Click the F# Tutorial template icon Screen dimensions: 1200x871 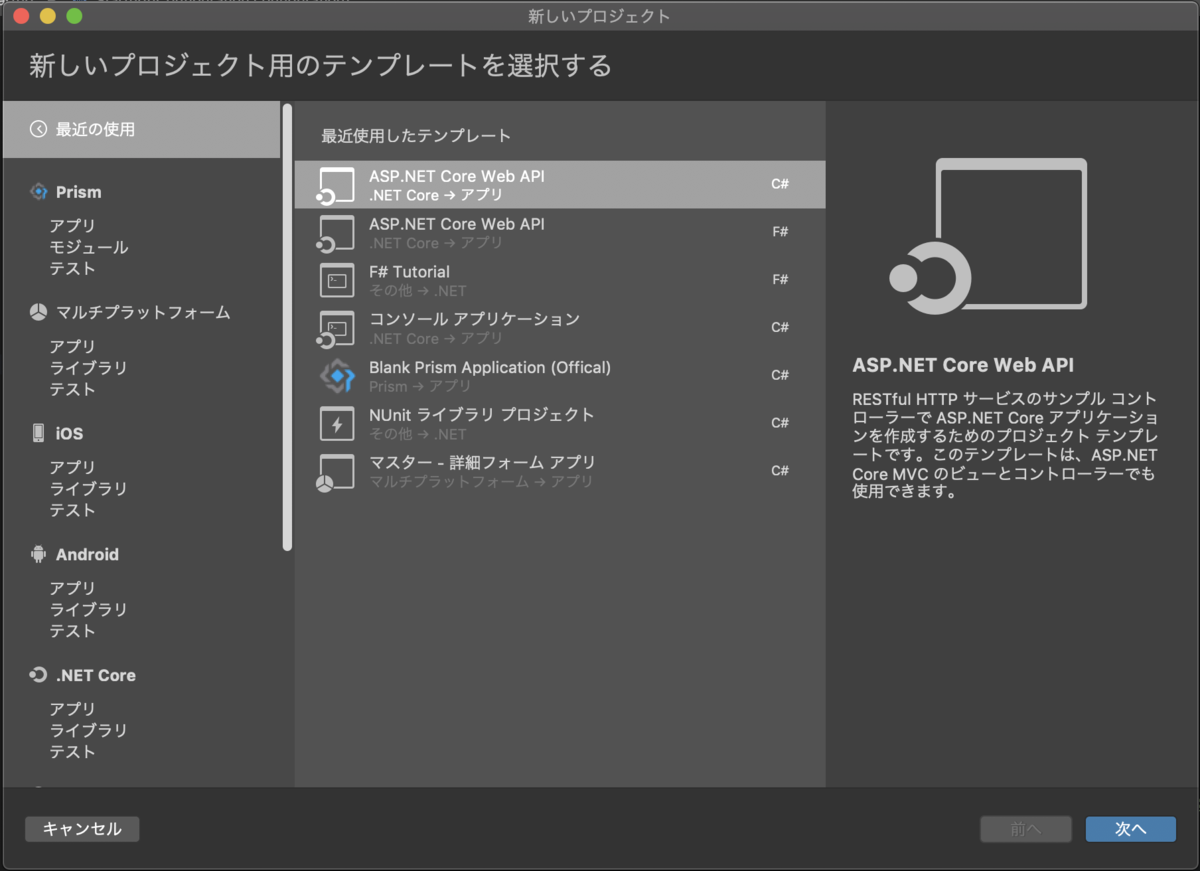click(x=337, y=280)
